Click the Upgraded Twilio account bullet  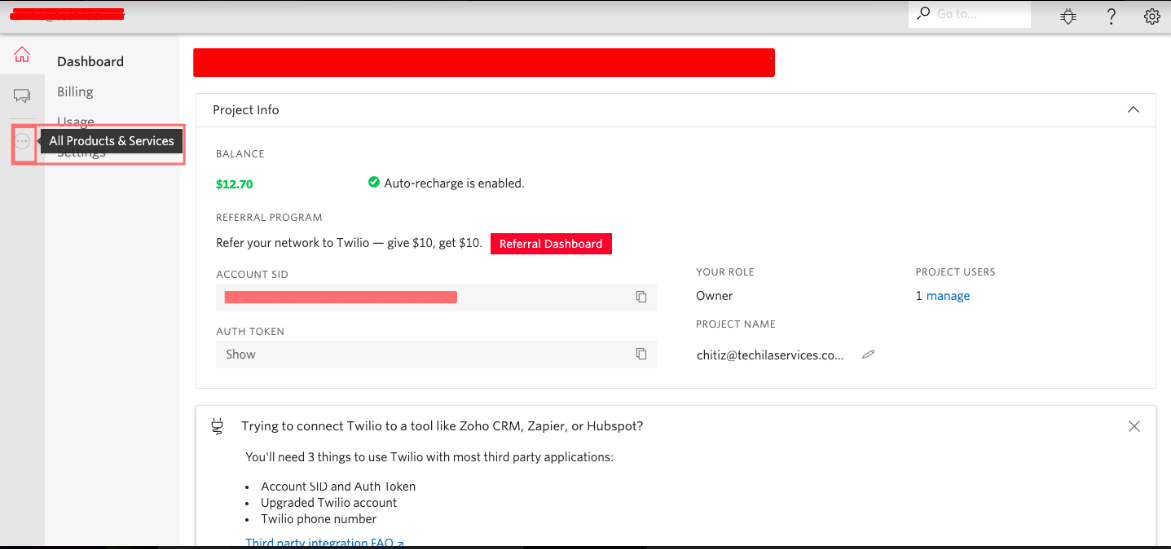pyautogui.click(x=329, y=503)
